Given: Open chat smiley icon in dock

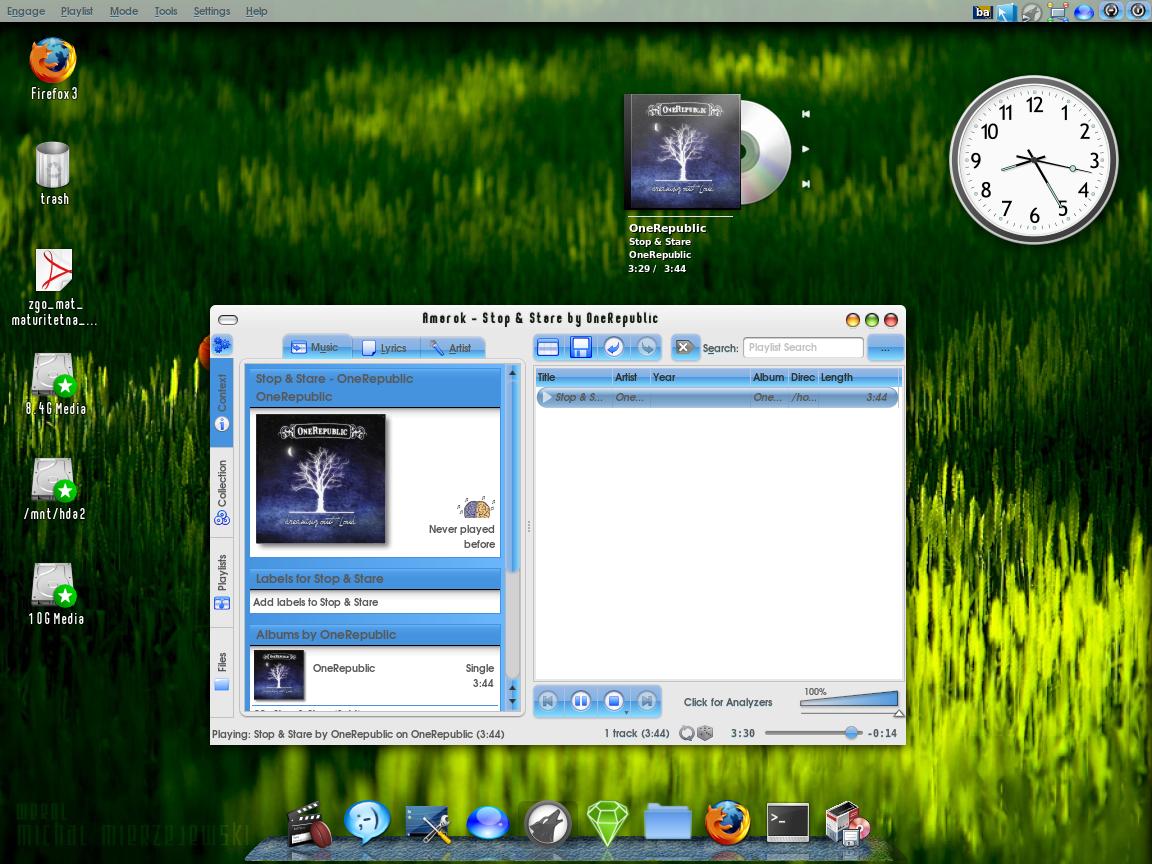Looking at the screenshot, I should tap(367, 822).
